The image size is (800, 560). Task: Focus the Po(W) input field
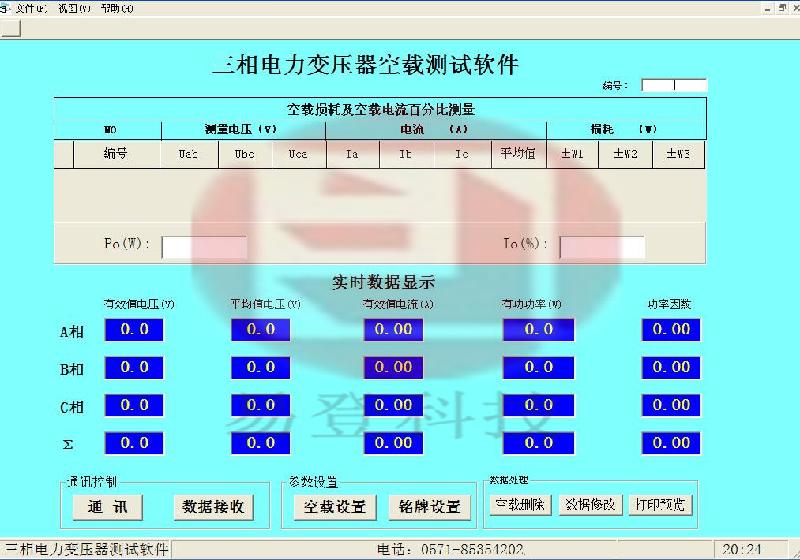(x=204, y=247)
